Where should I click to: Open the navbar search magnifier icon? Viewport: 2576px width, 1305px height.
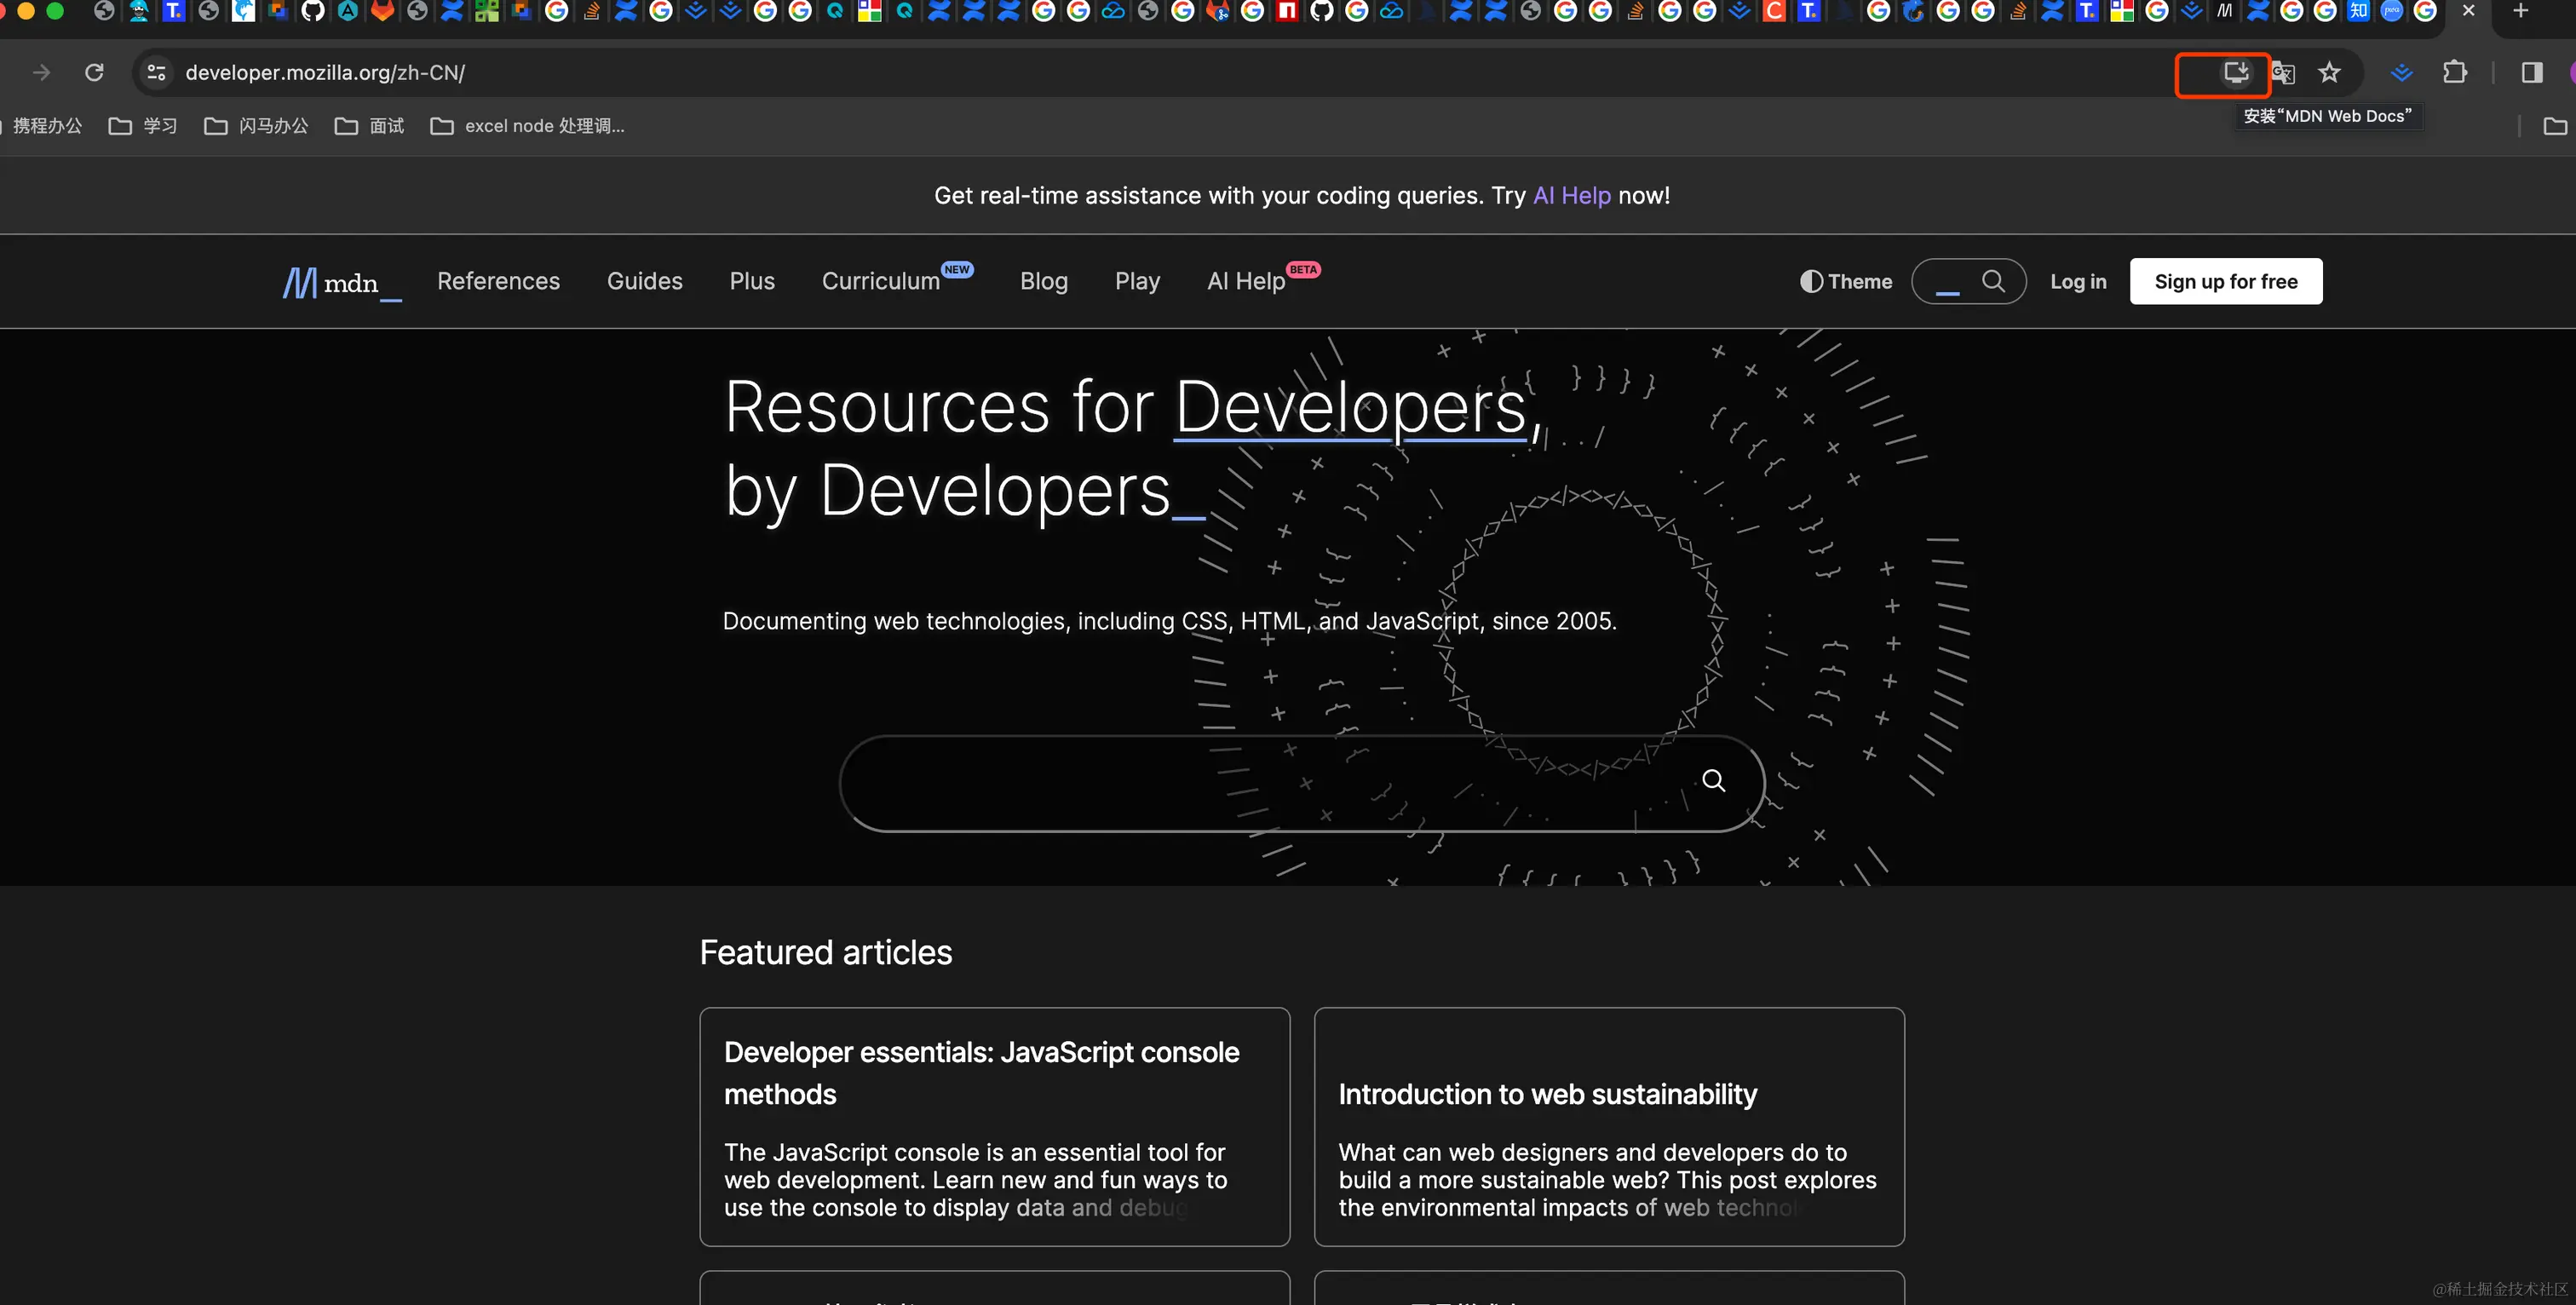click(x=1993, y=281)
